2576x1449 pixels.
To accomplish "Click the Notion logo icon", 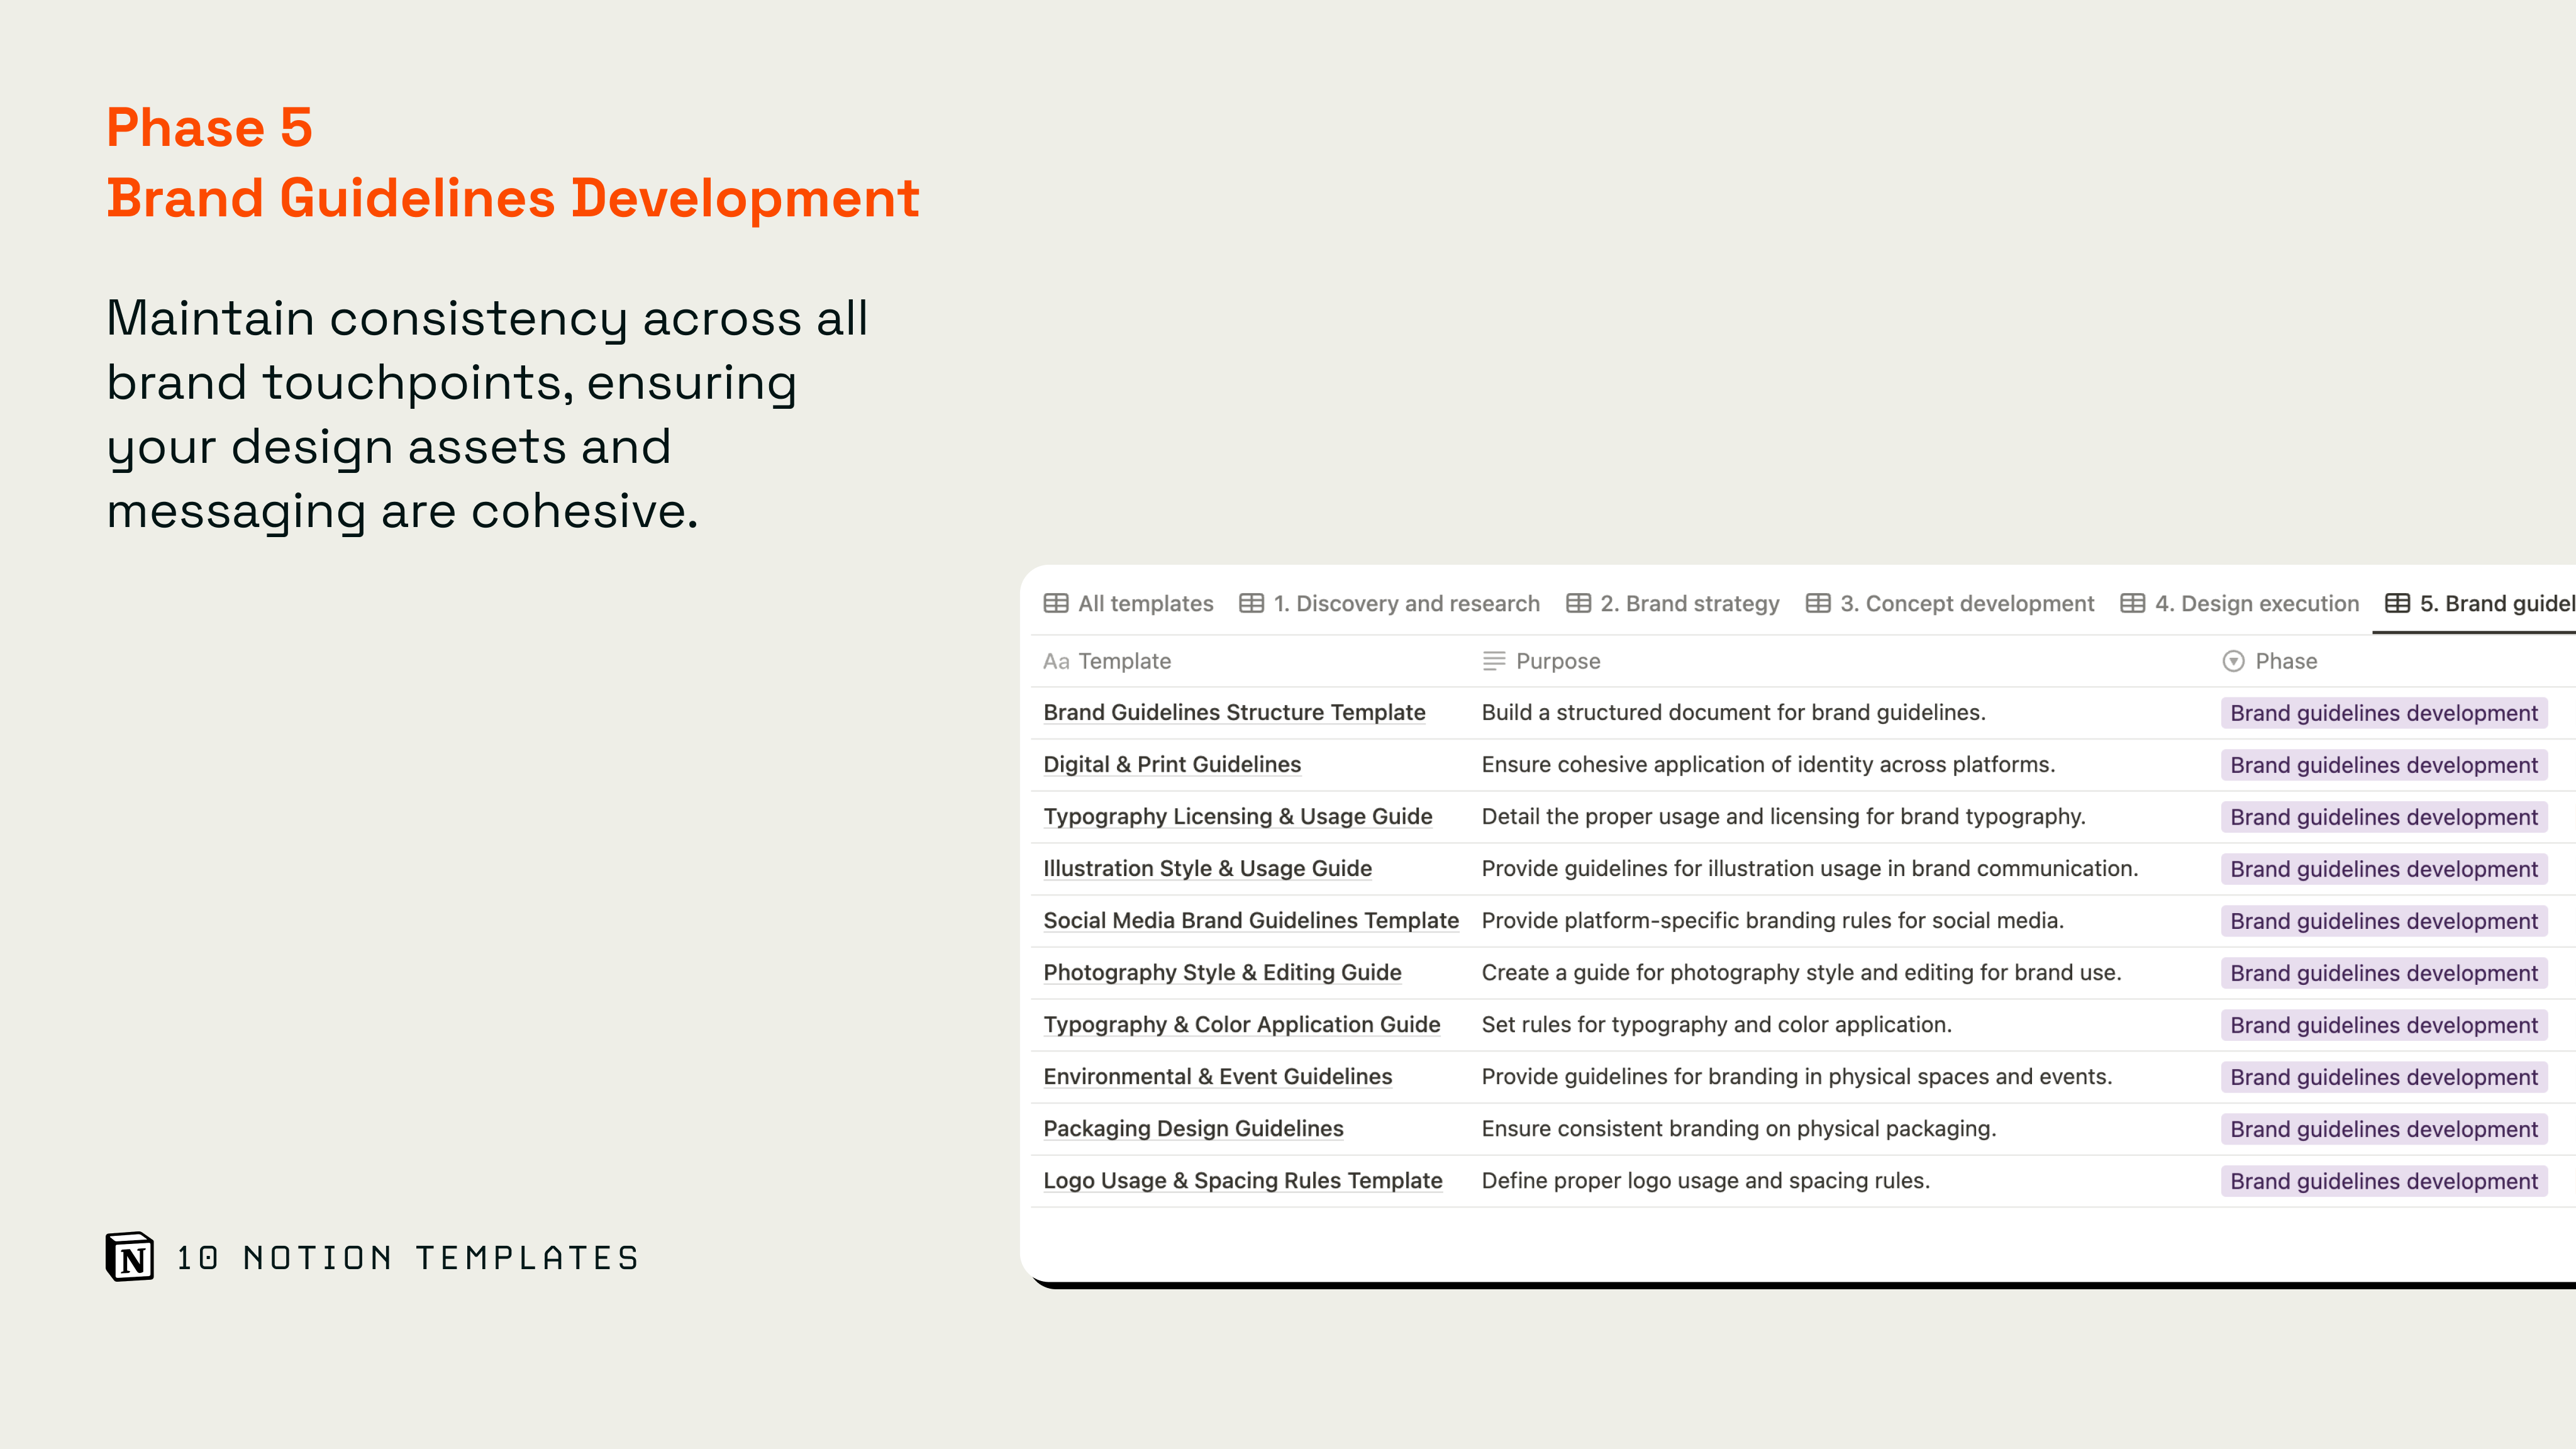I will click(x=130, y=1256).
